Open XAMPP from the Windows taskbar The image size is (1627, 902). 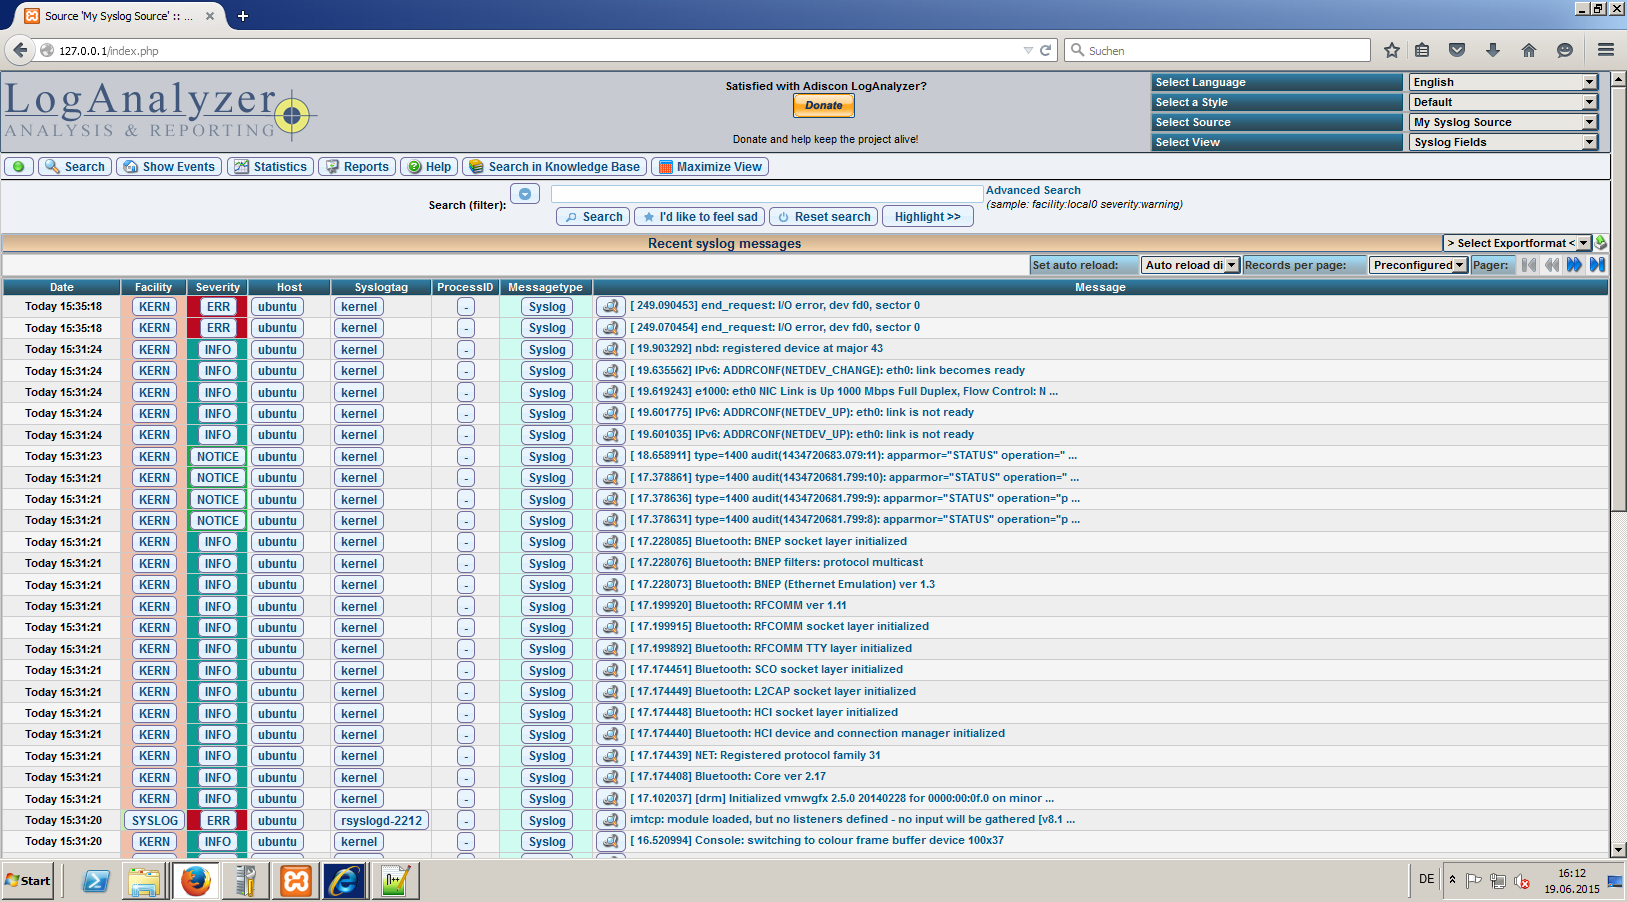296,881
